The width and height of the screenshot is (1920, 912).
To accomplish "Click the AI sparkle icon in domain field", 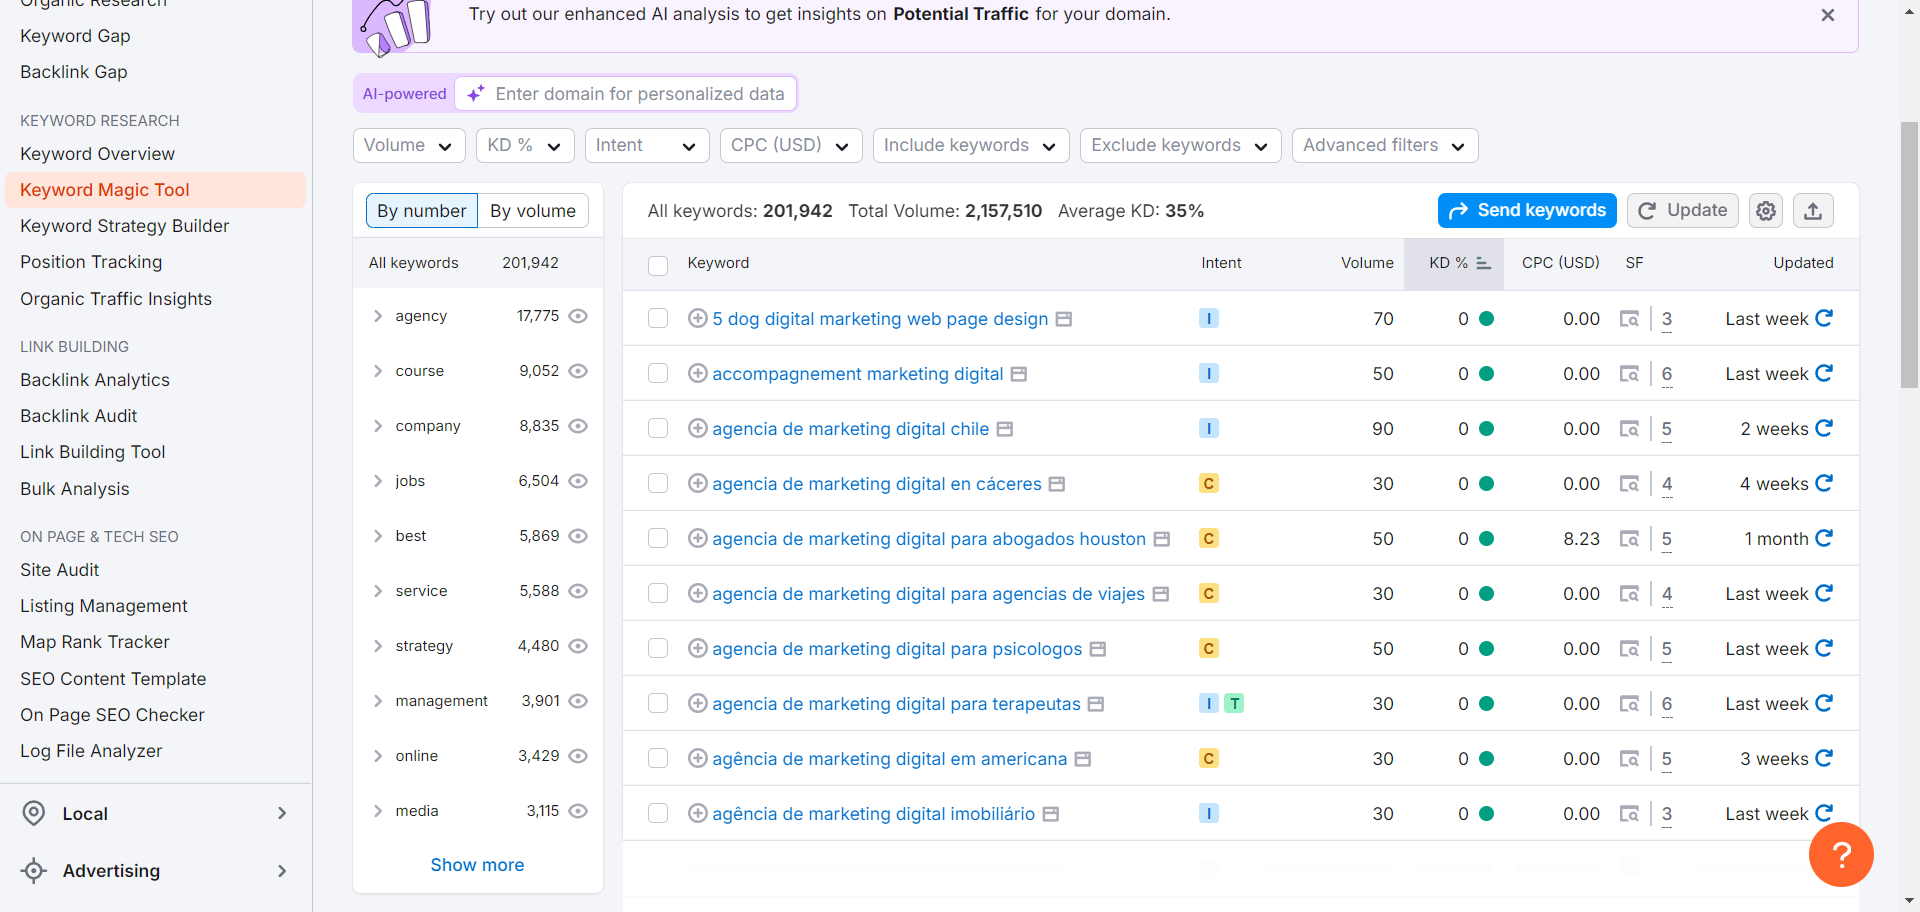I will pyautogui.click(x=476, y=93).
